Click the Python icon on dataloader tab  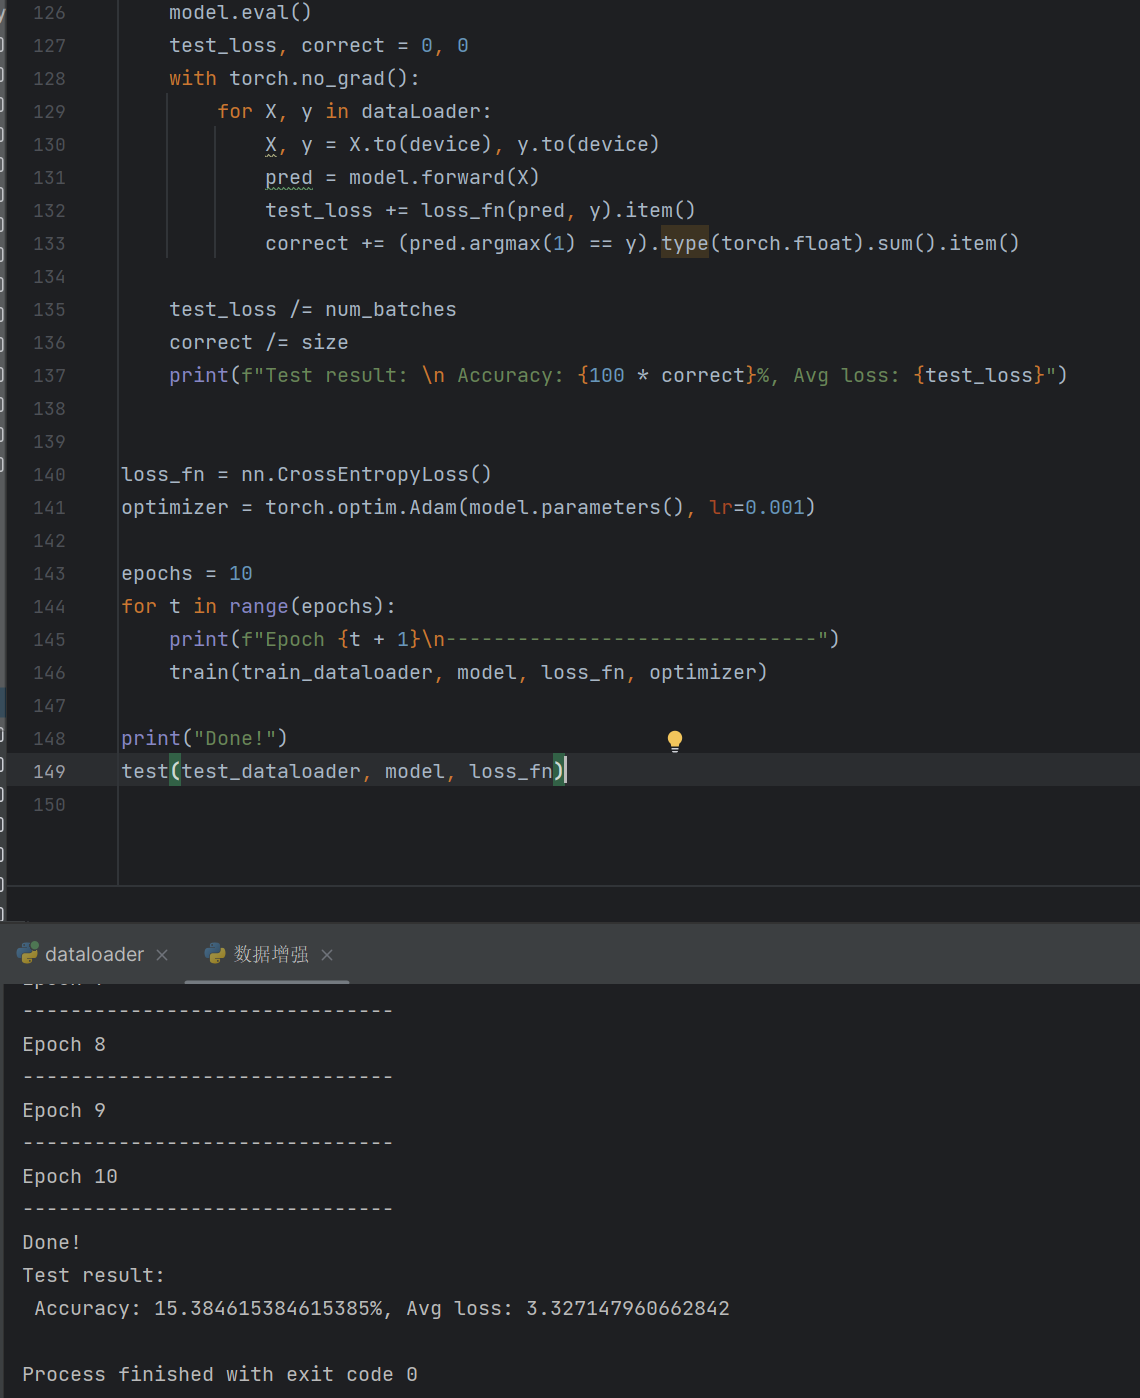(x=28, y=954)
